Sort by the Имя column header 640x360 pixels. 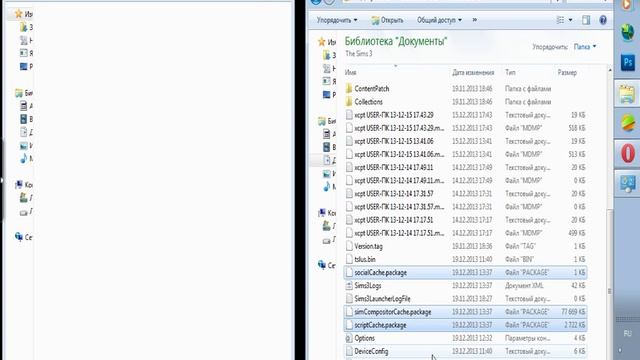[x=350, y=73]
